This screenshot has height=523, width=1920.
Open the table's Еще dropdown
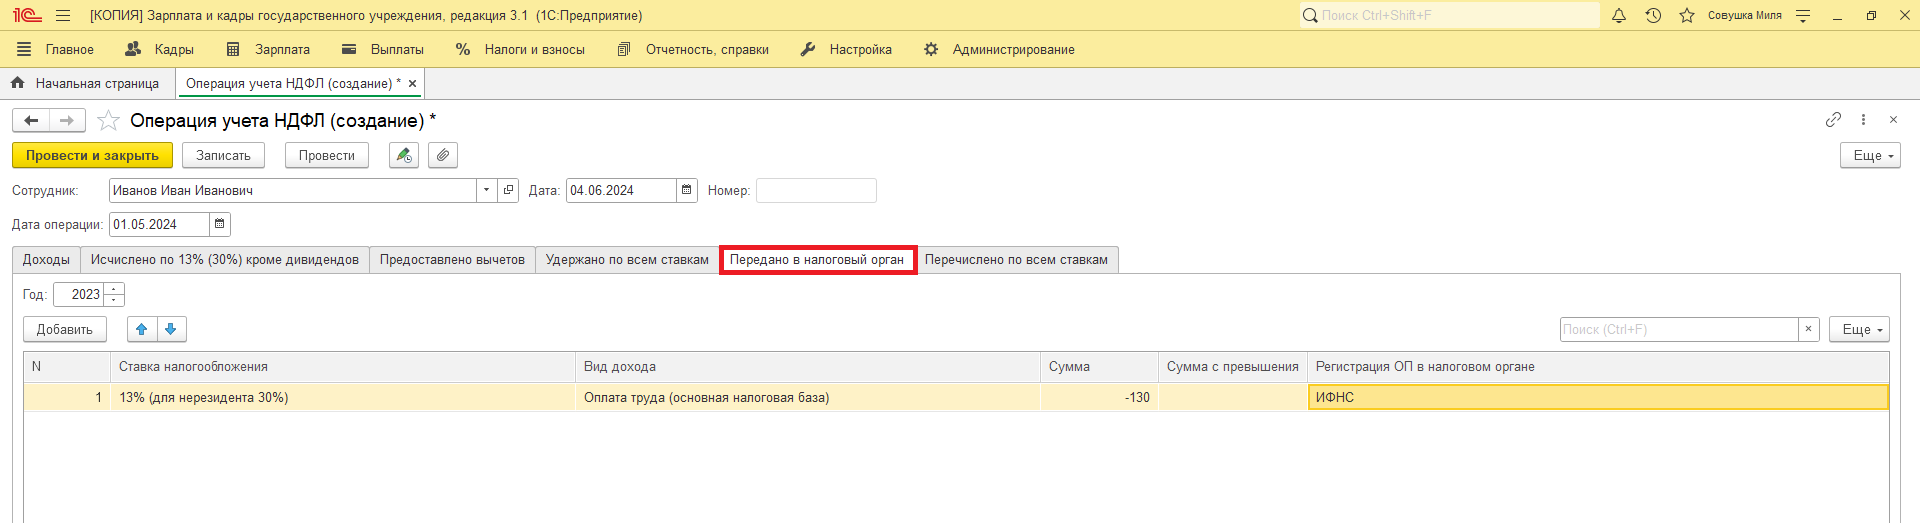[1859, 330]
